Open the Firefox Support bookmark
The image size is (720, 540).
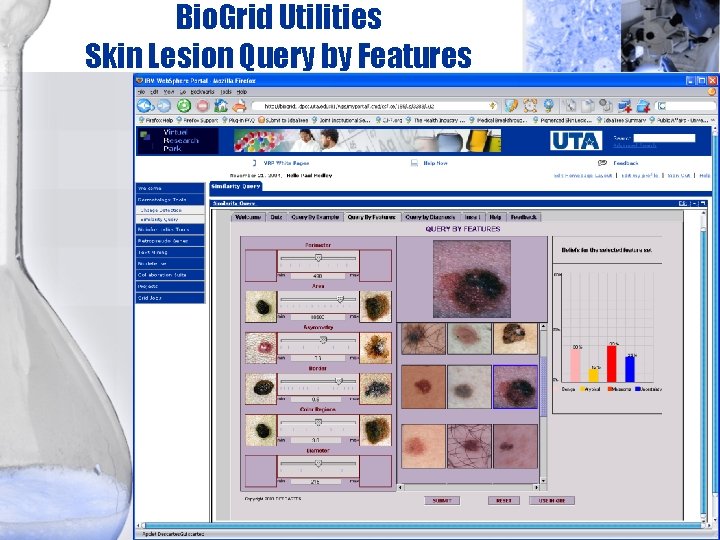coord(197,120)
